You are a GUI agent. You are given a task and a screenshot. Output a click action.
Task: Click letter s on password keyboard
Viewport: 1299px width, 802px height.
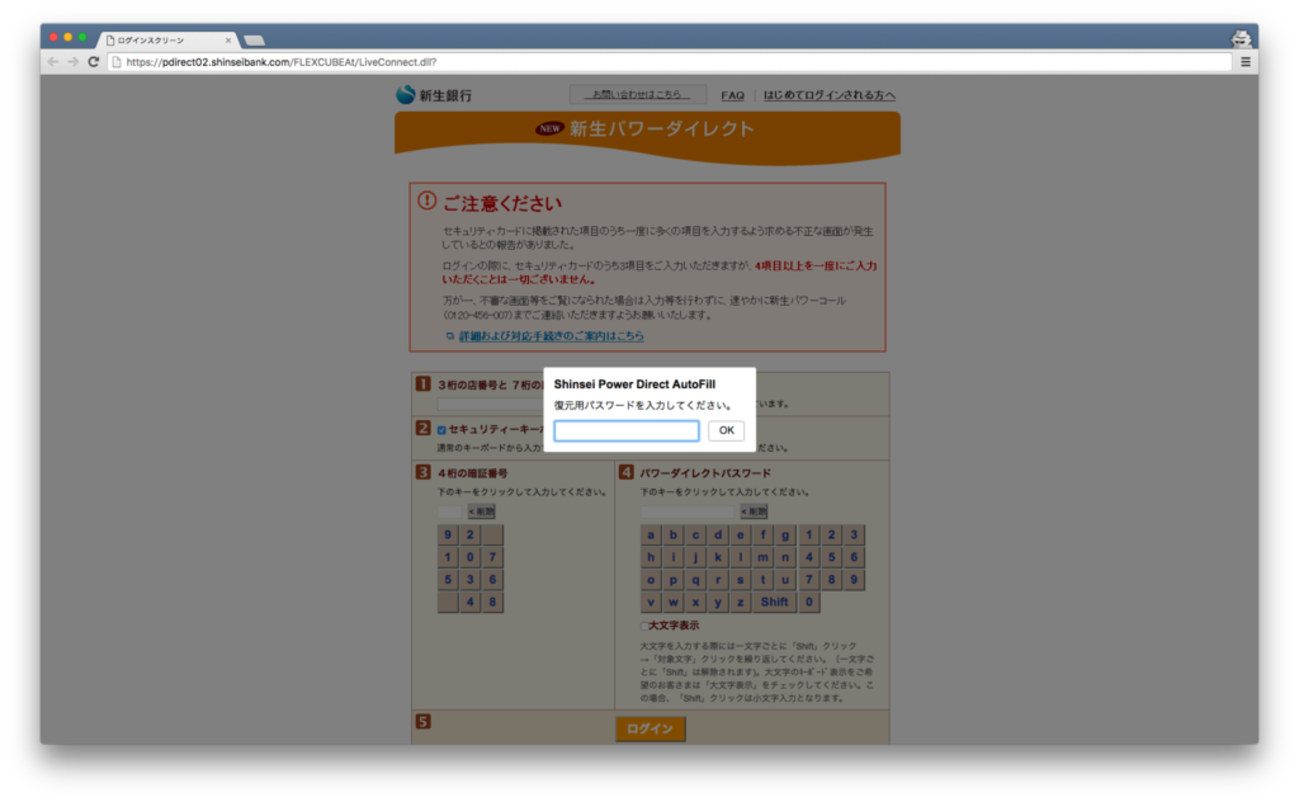(741, 579)
